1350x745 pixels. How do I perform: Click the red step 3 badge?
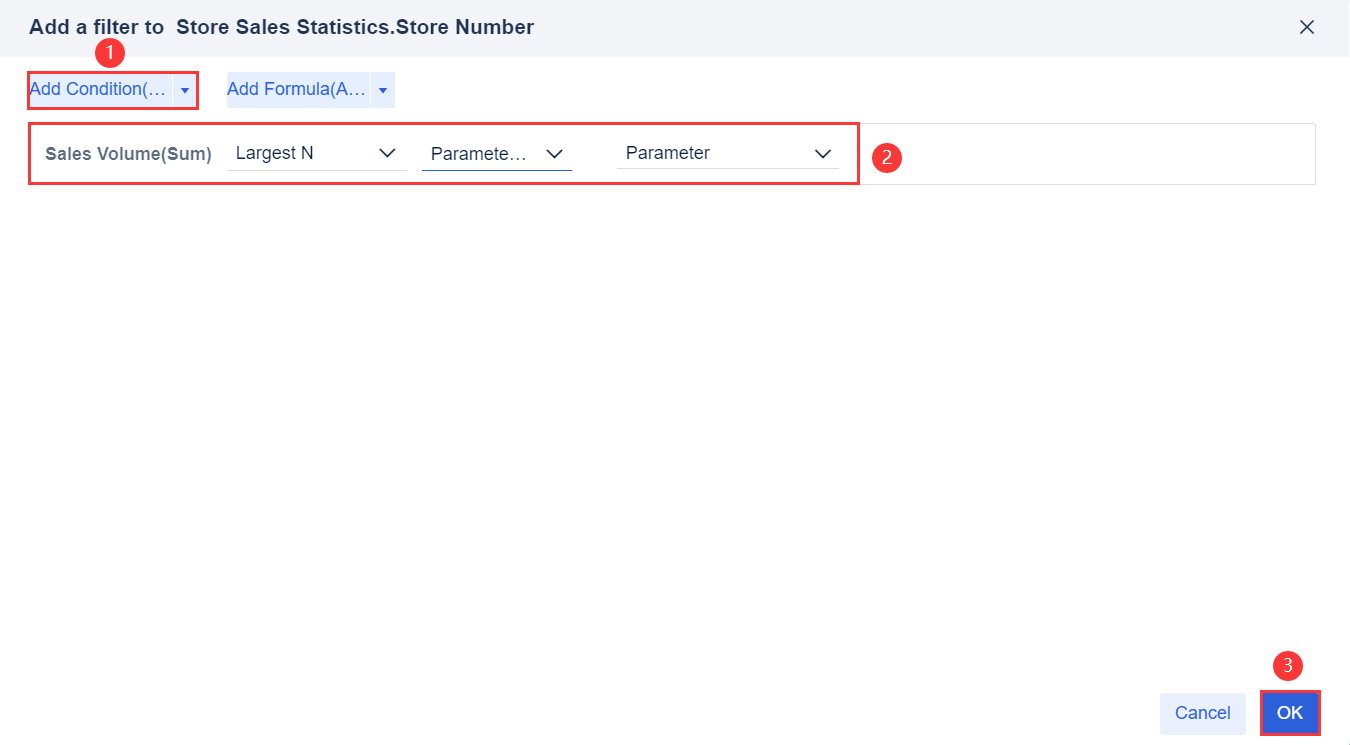(x=1288, y=666)
